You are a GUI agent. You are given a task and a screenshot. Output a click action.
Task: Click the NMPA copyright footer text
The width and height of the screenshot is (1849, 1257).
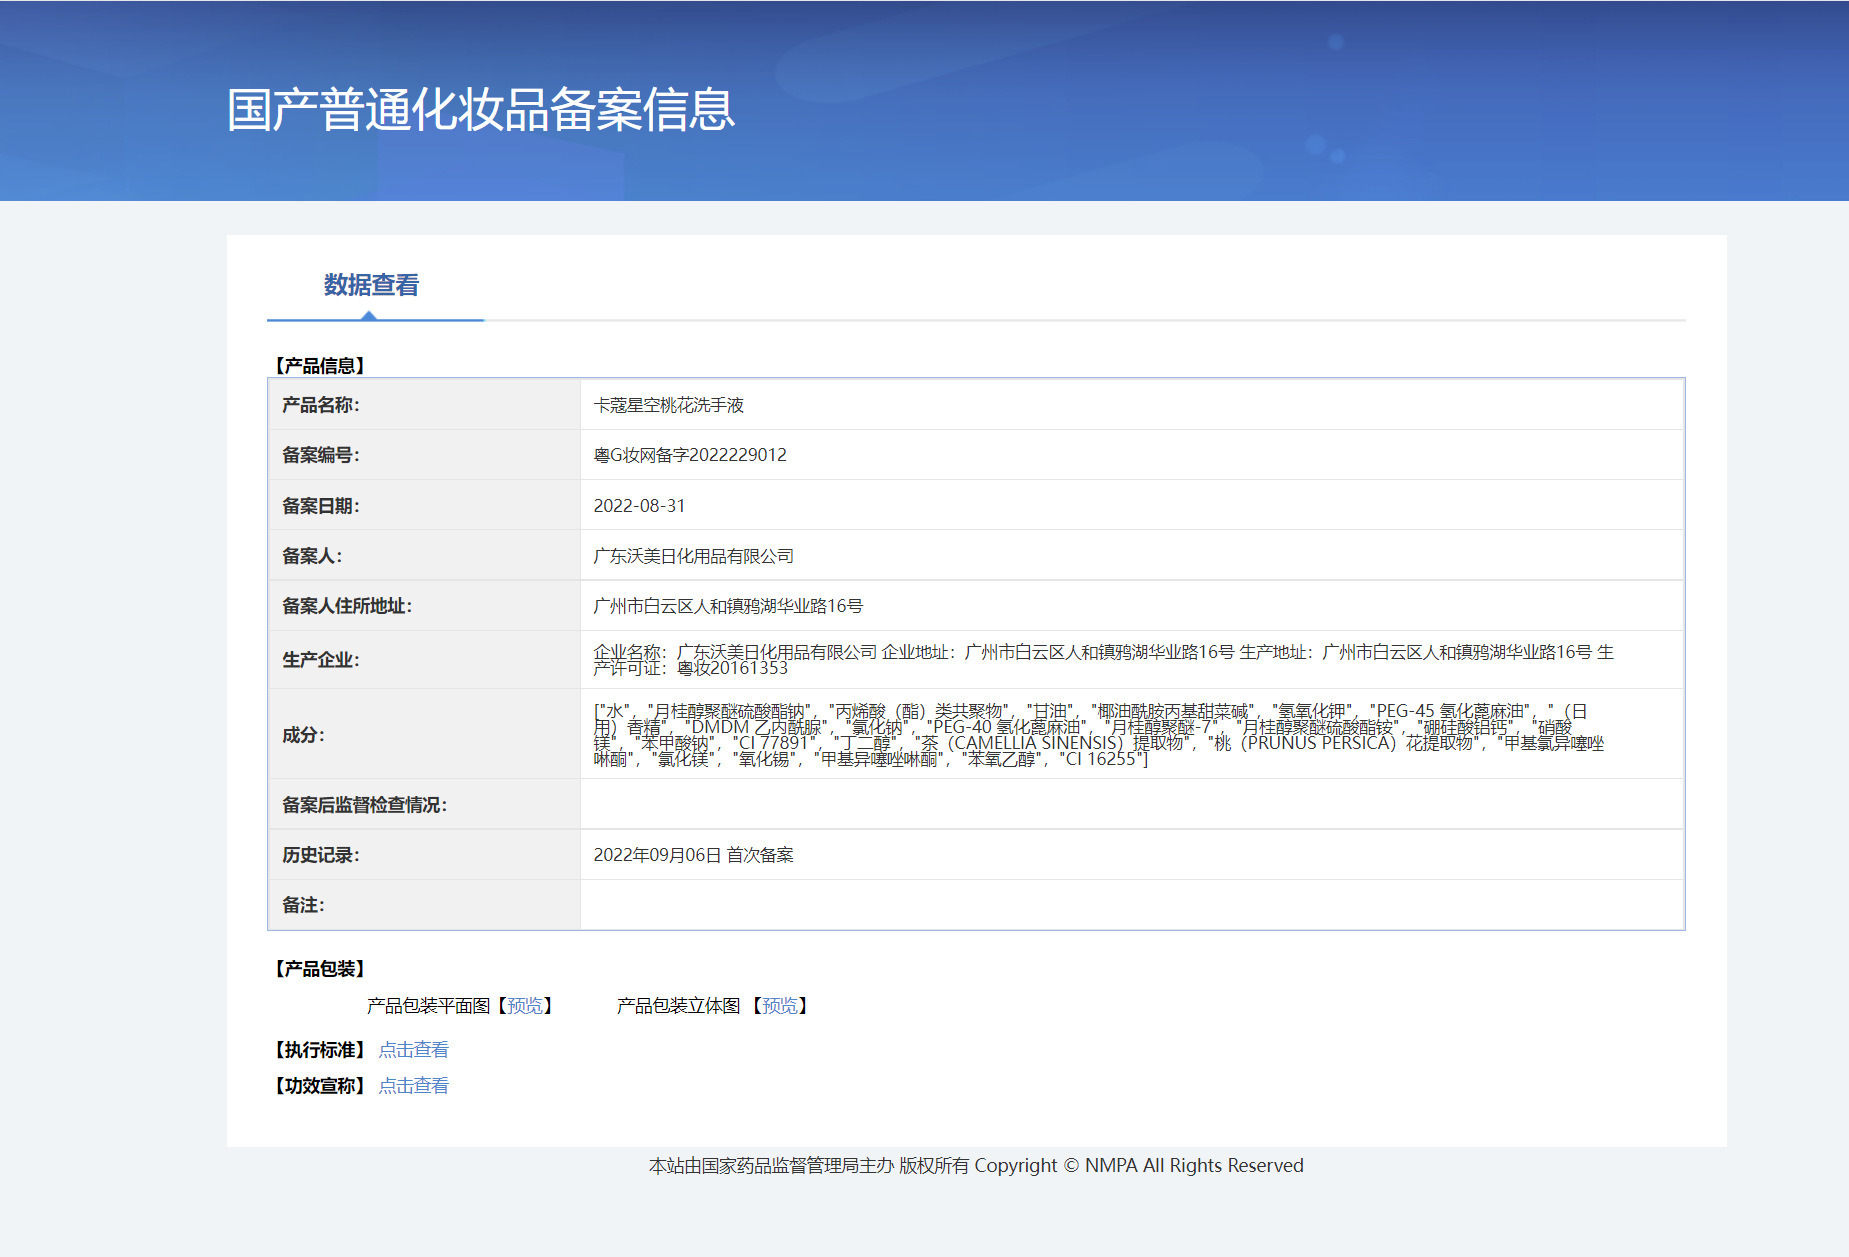[976, 1166]
